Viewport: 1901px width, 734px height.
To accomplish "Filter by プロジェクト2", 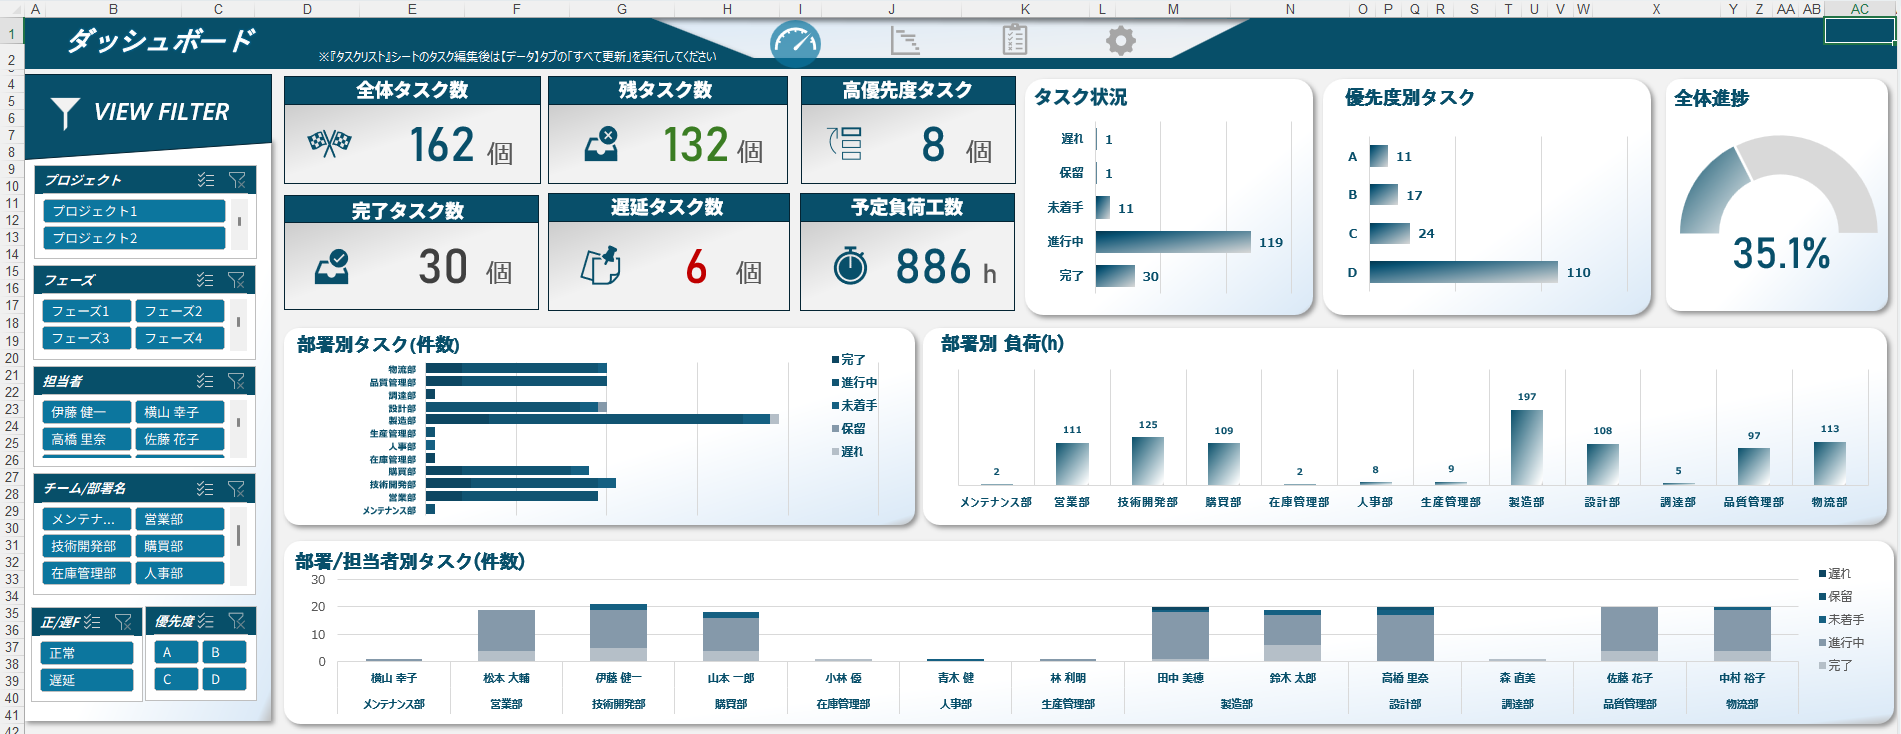I will click(134, 238).
